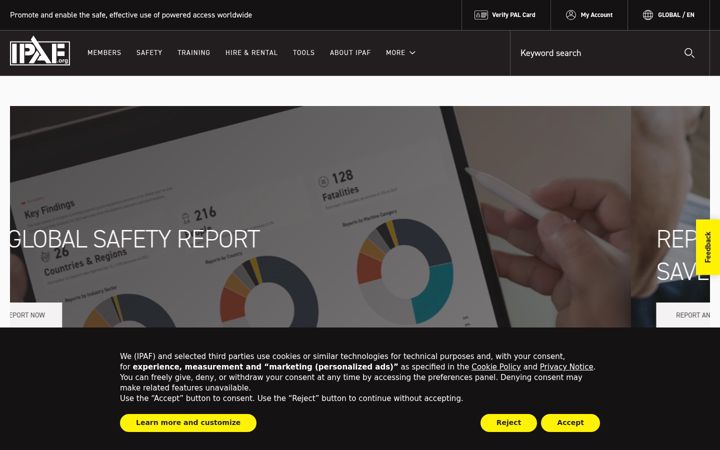Screen dimensions: 720x450
Task: Open the Safety menu
Action: [149, 53]
